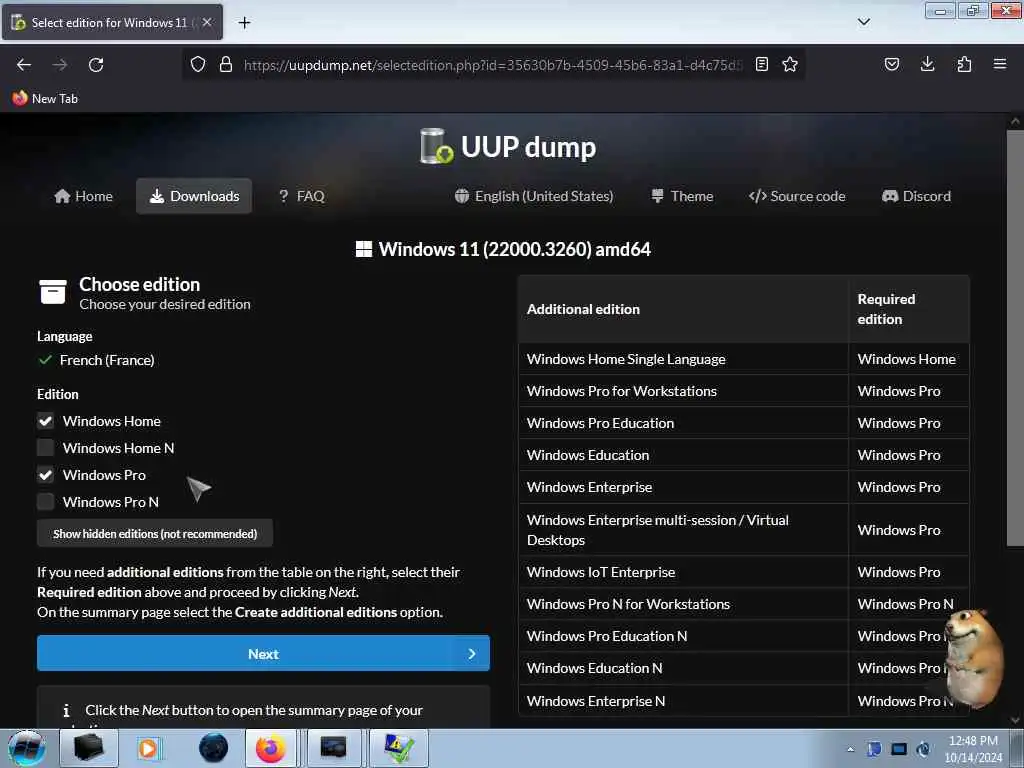
Task: Click the Windows Home Single Language table cell
Action: tap(683, 359)
